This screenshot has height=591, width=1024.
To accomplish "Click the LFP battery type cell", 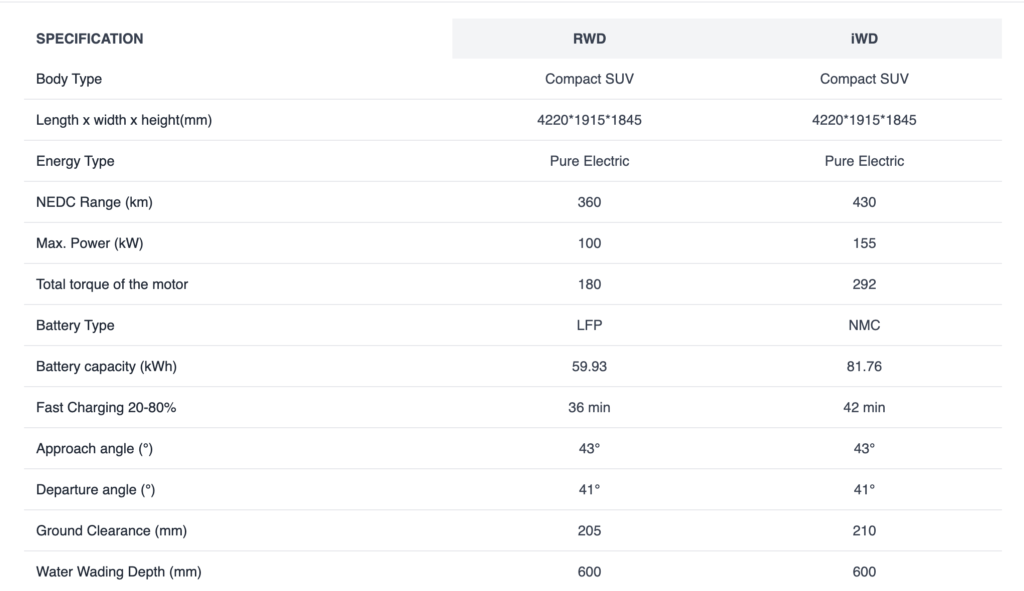I will click(589, 325).
